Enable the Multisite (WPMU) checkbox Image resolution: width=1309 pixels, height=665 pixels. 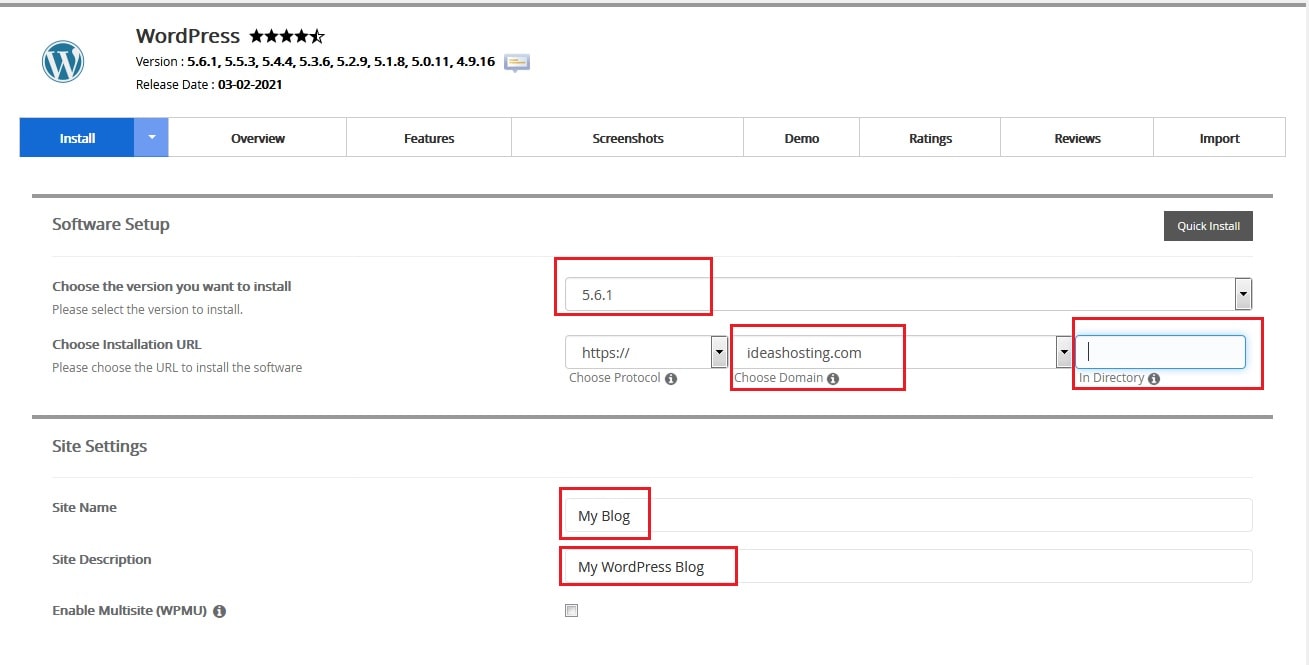(x=571, y=610)
